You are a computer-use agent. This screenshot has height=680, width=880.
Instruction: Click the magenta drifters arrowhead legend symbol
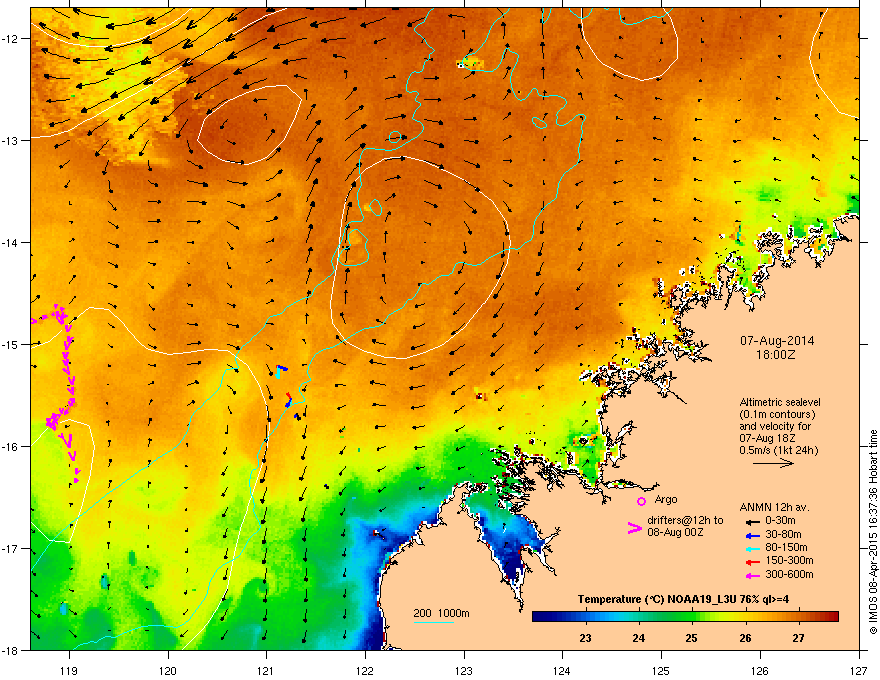click(634, 528)
